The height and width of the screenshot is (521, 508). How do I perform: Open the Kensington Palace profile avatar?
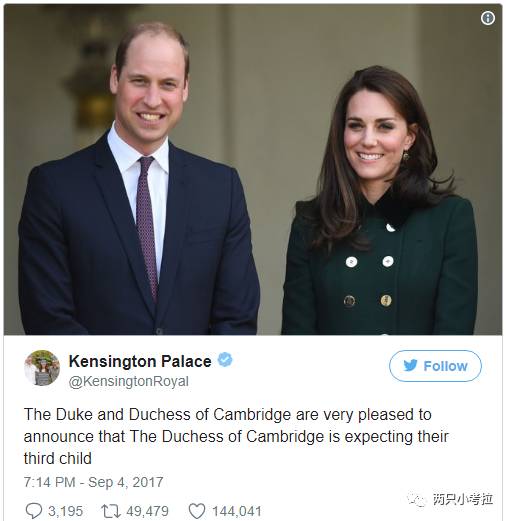[x=42, y=368]
